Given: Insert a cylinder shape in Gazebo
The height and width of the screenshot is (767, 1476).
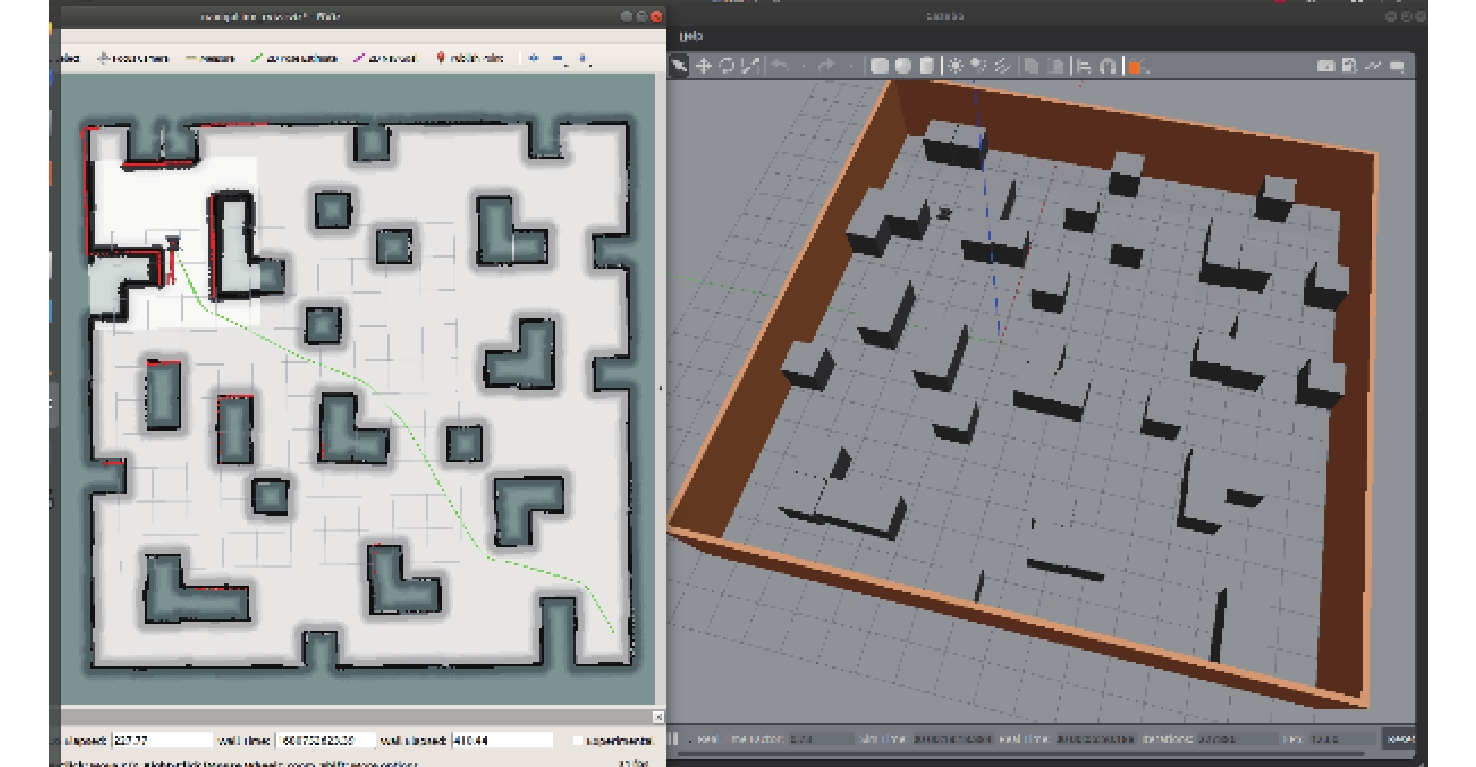Looking at the screenshot, I should [927, 66].
